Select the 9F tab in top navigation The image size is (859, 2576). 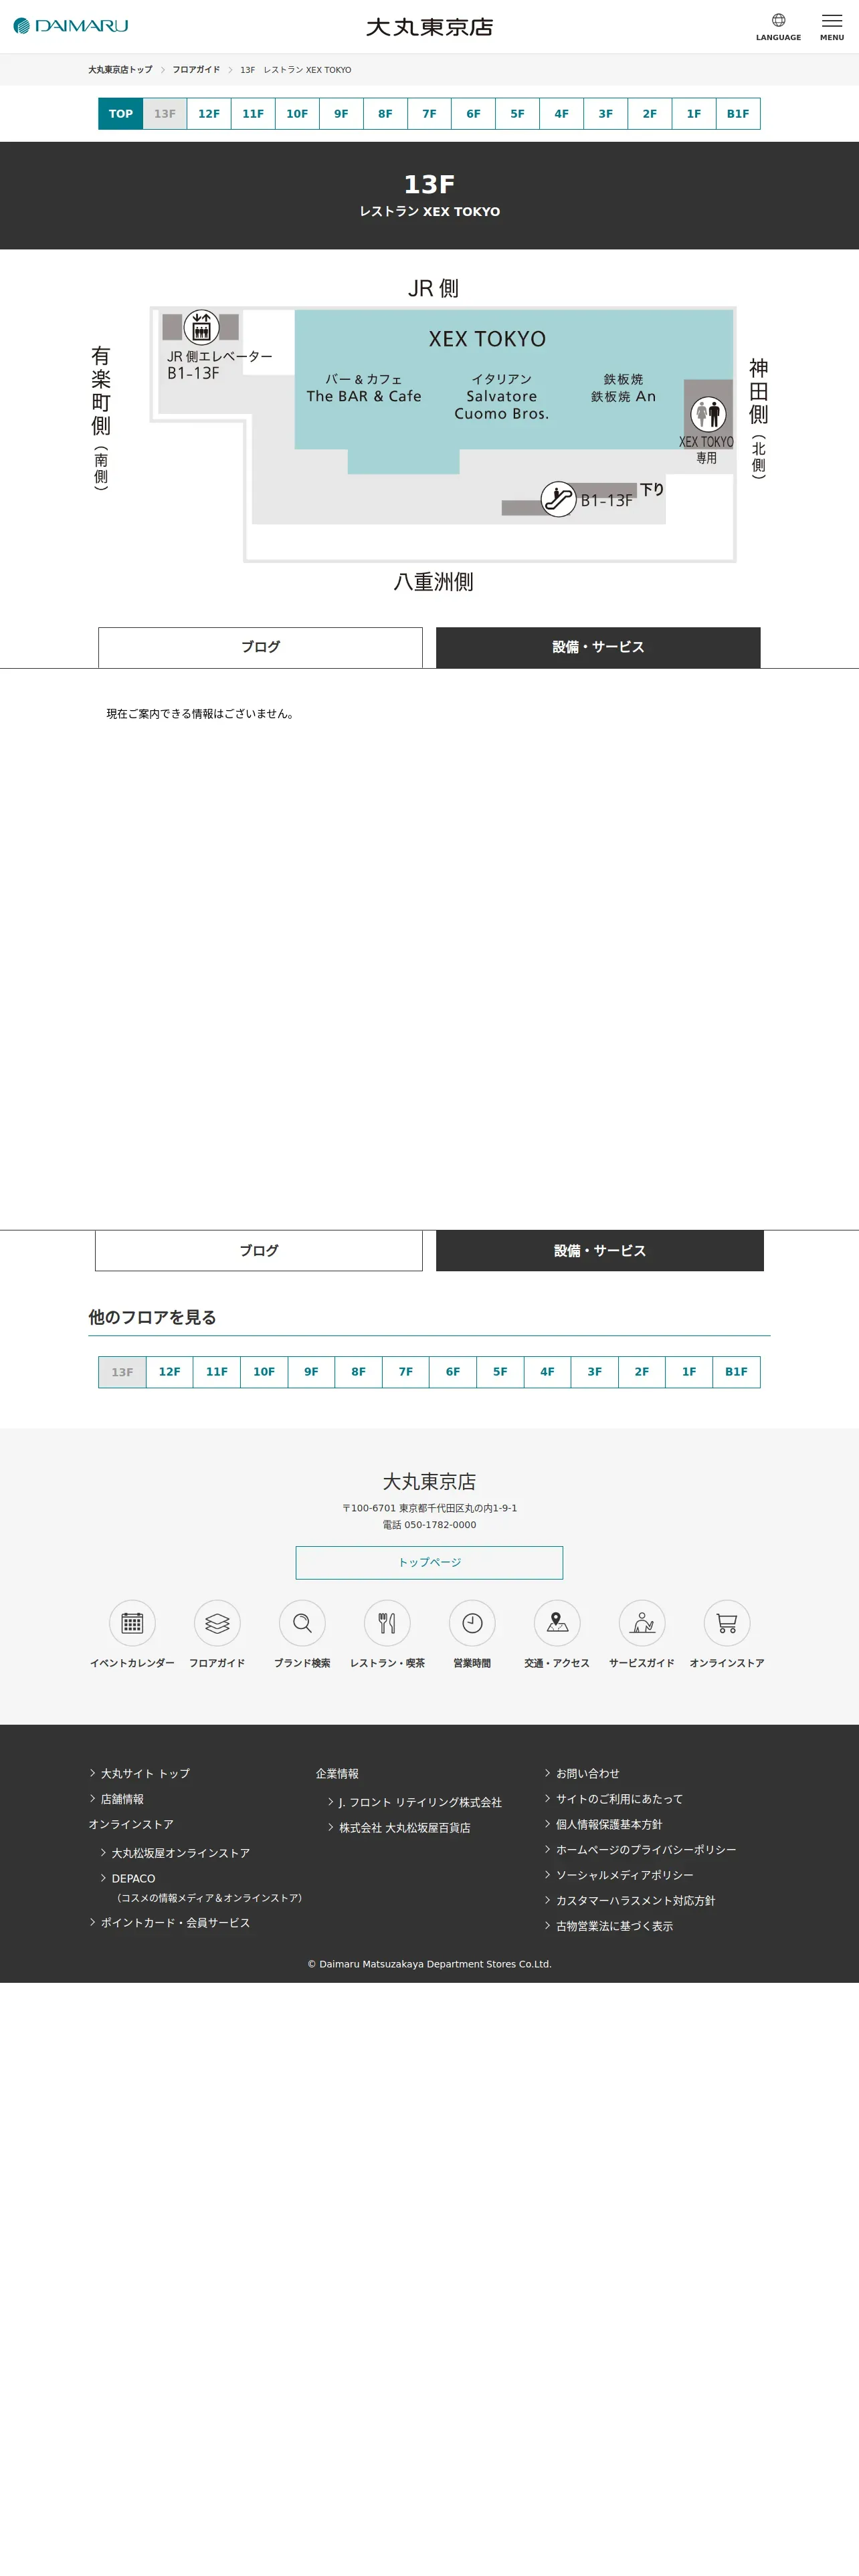tap(341, 114)
